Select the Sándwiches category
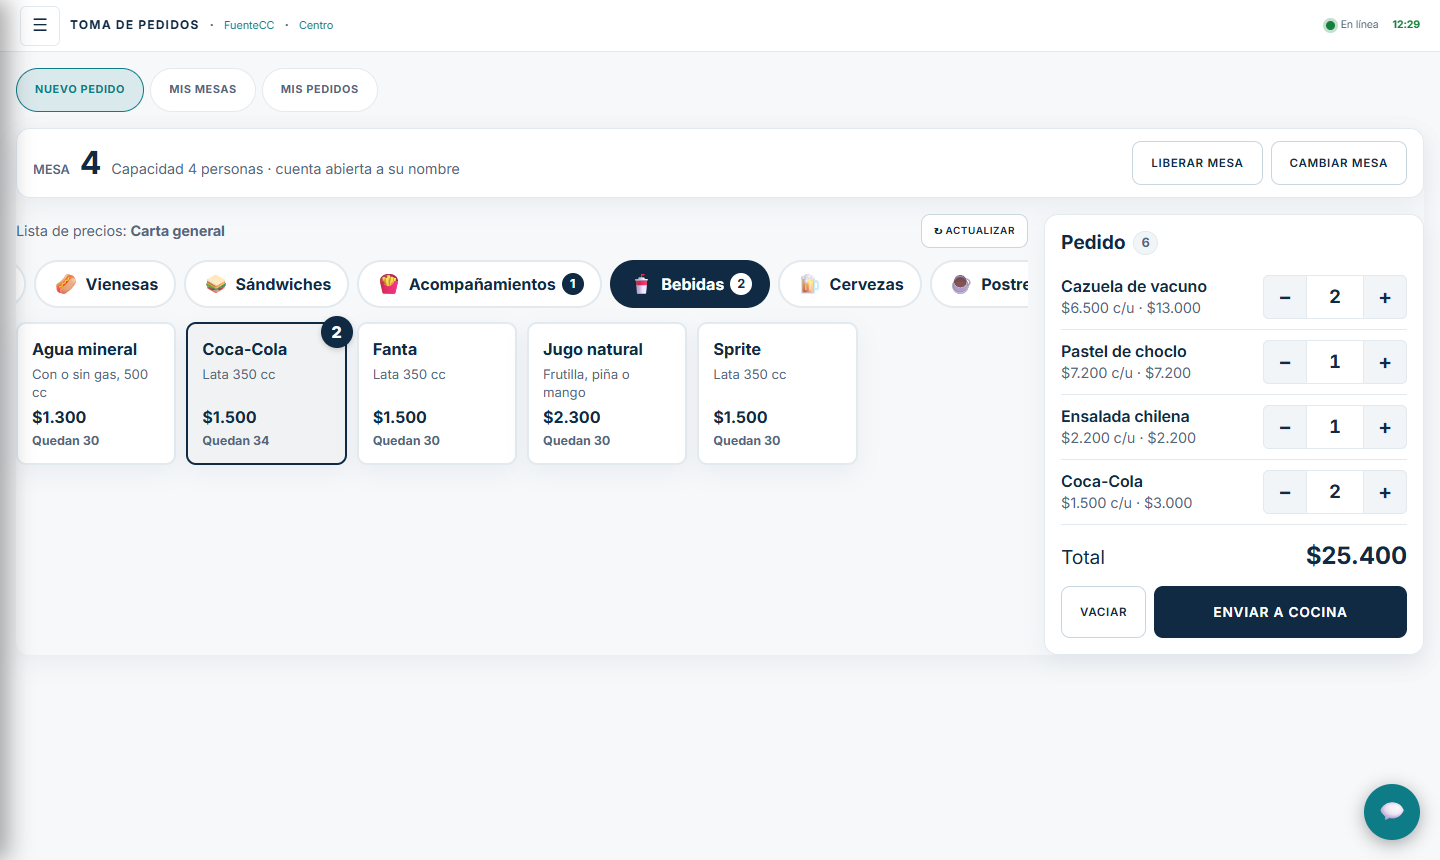This screenshot has height=860, width=1440. pos(267,284)
